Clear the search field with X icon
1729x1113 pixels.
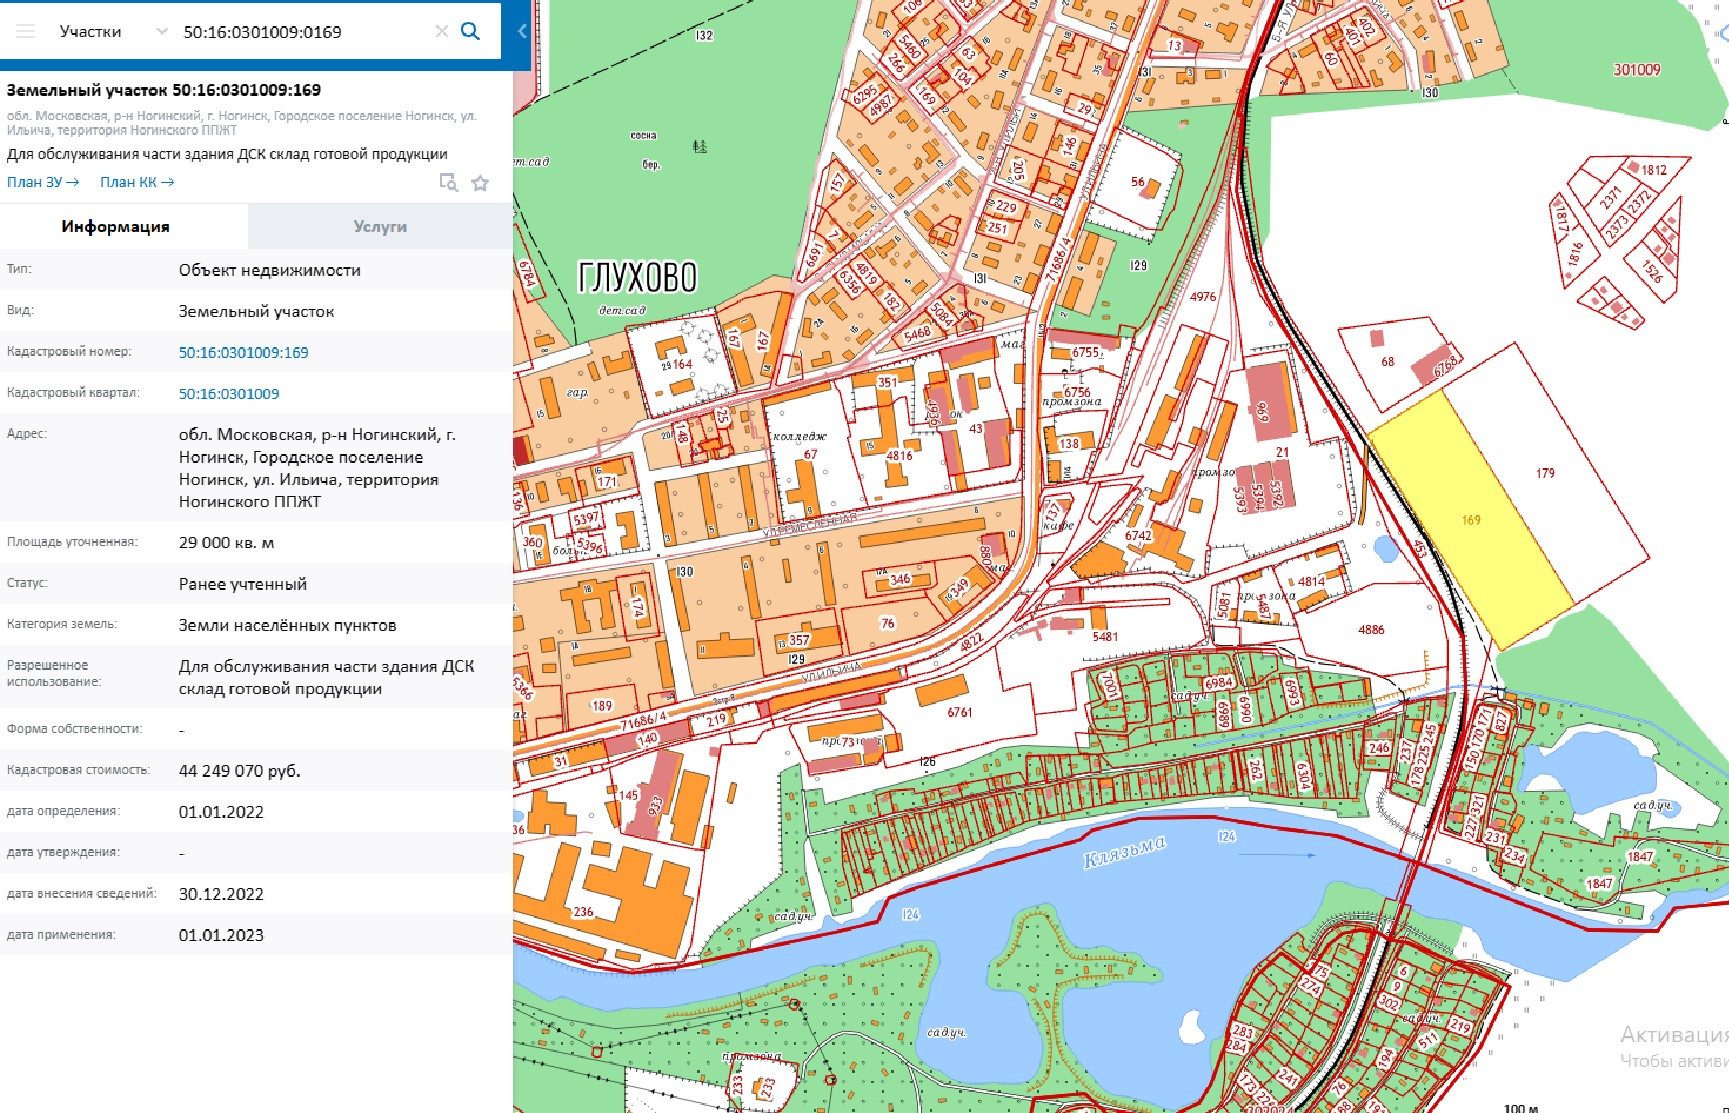click(x=441, y=31)
